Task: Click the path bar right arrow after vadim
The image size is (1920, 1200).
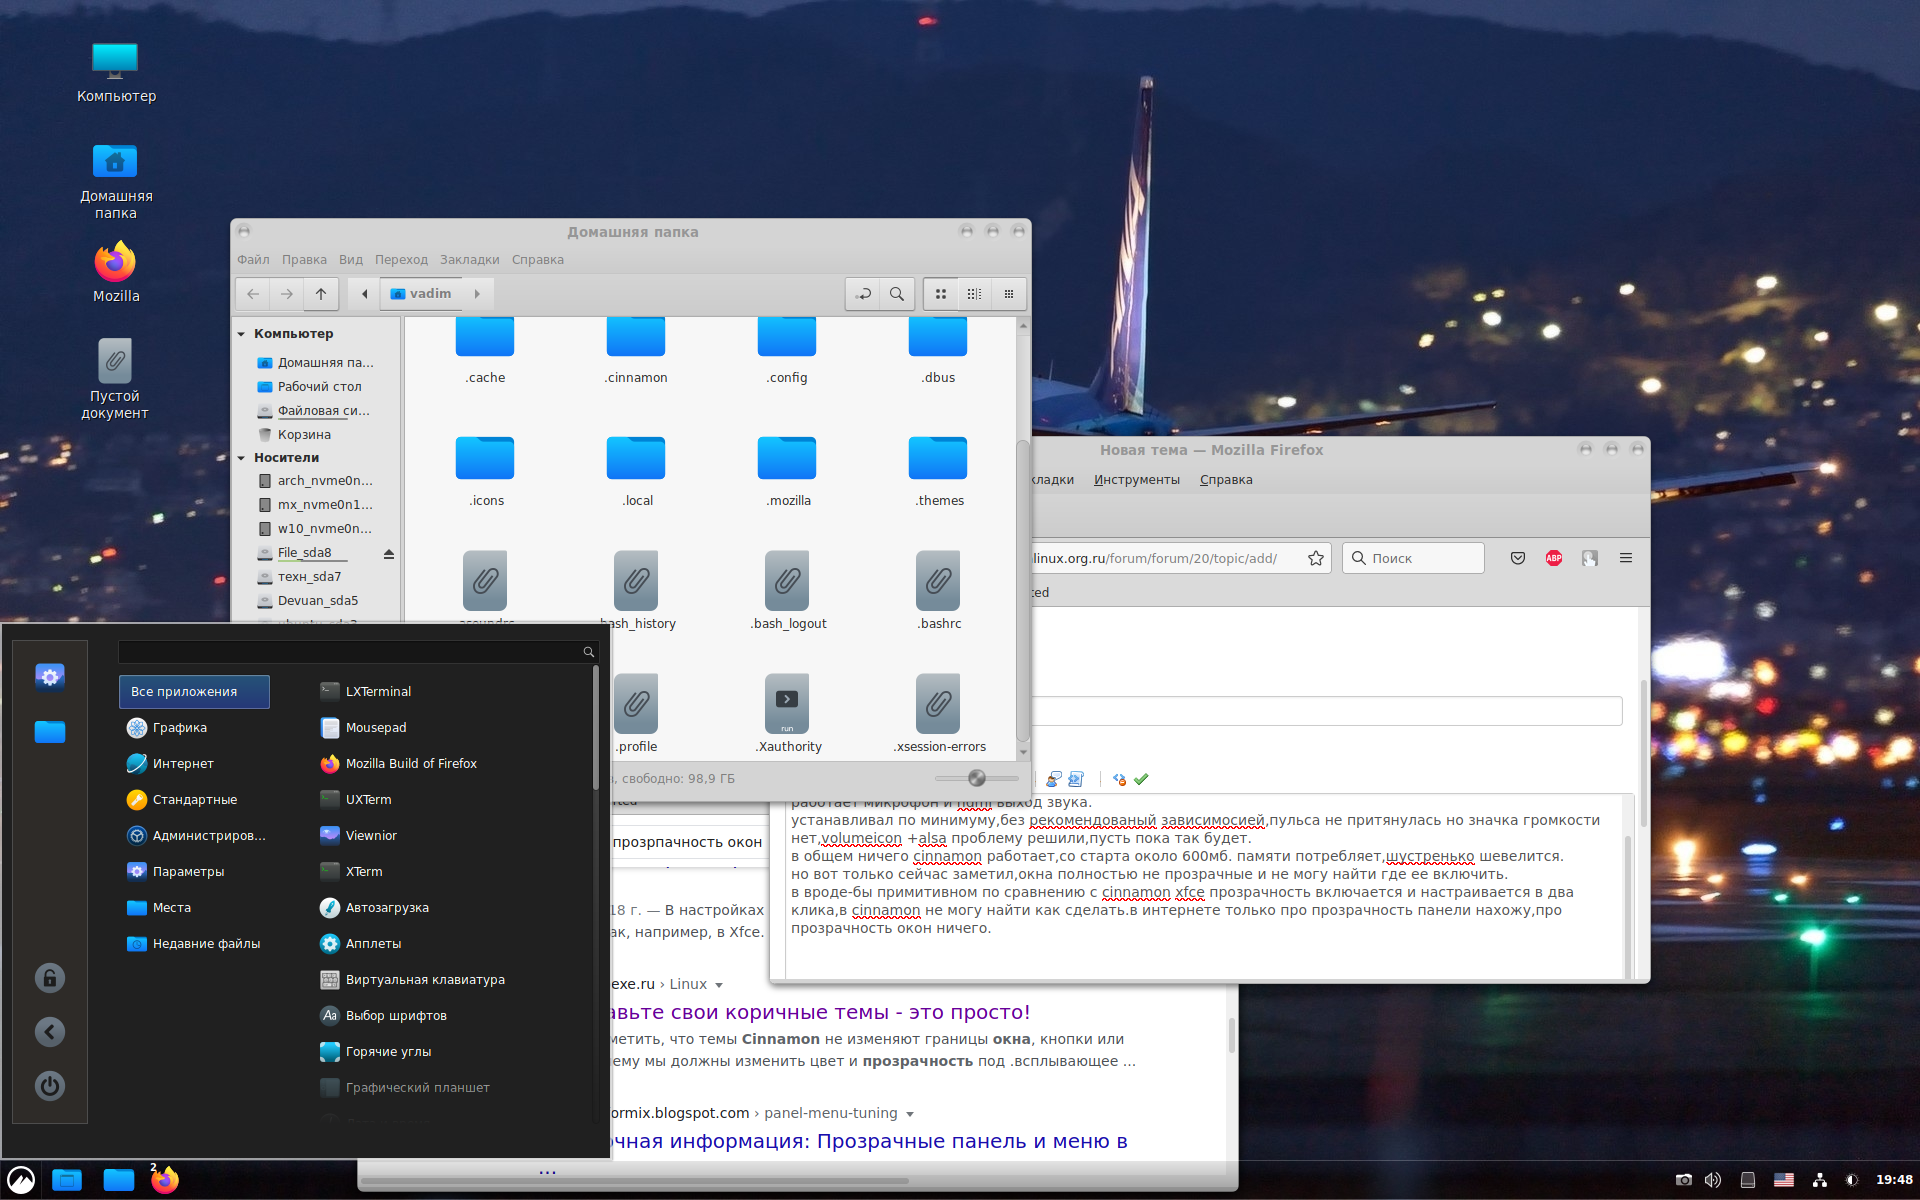Action: [477, 294]
